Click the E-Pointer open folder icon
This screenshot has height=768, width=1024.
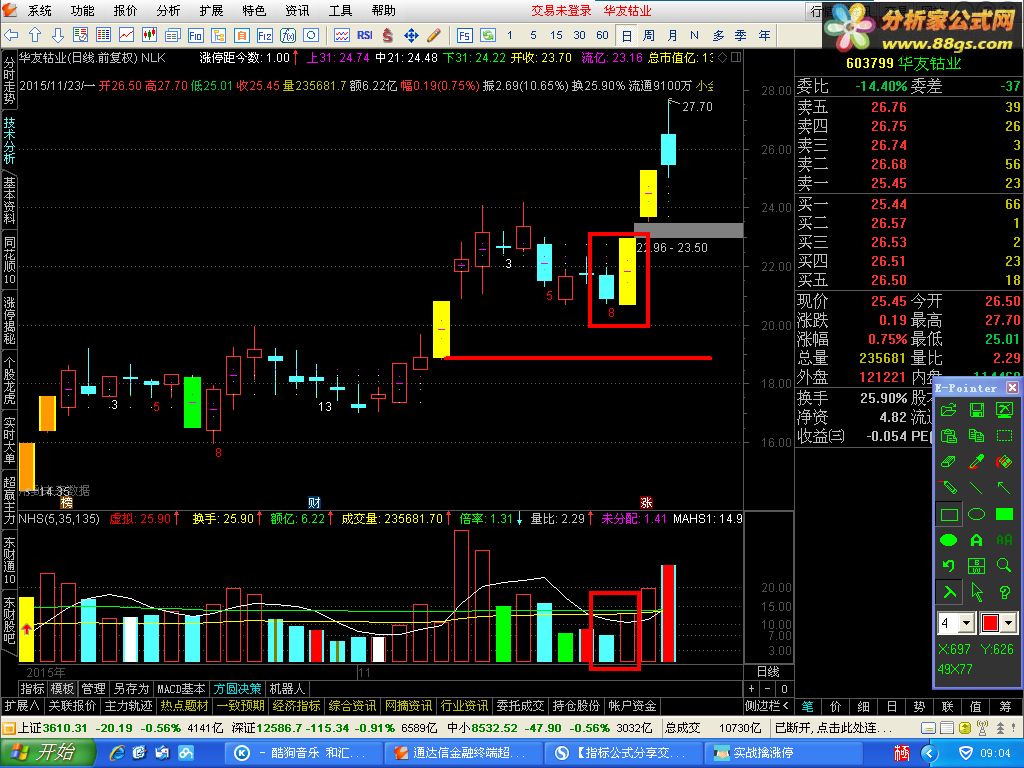pos(949,410)
